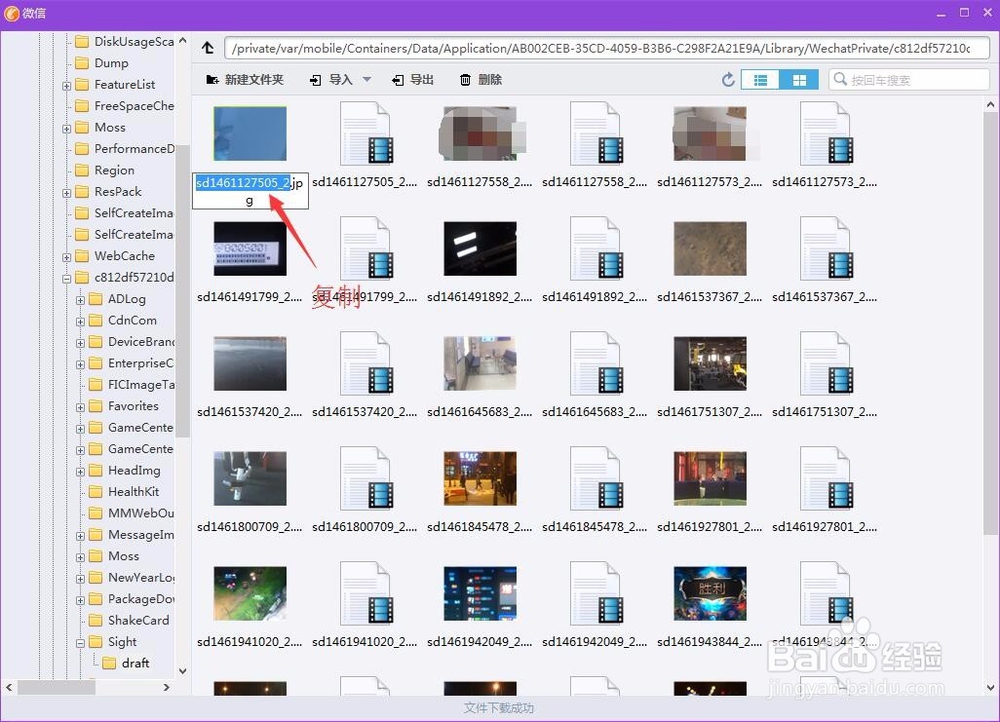
Task: Expand the top-level Moss folder below FeatureList
Action: 66,128
